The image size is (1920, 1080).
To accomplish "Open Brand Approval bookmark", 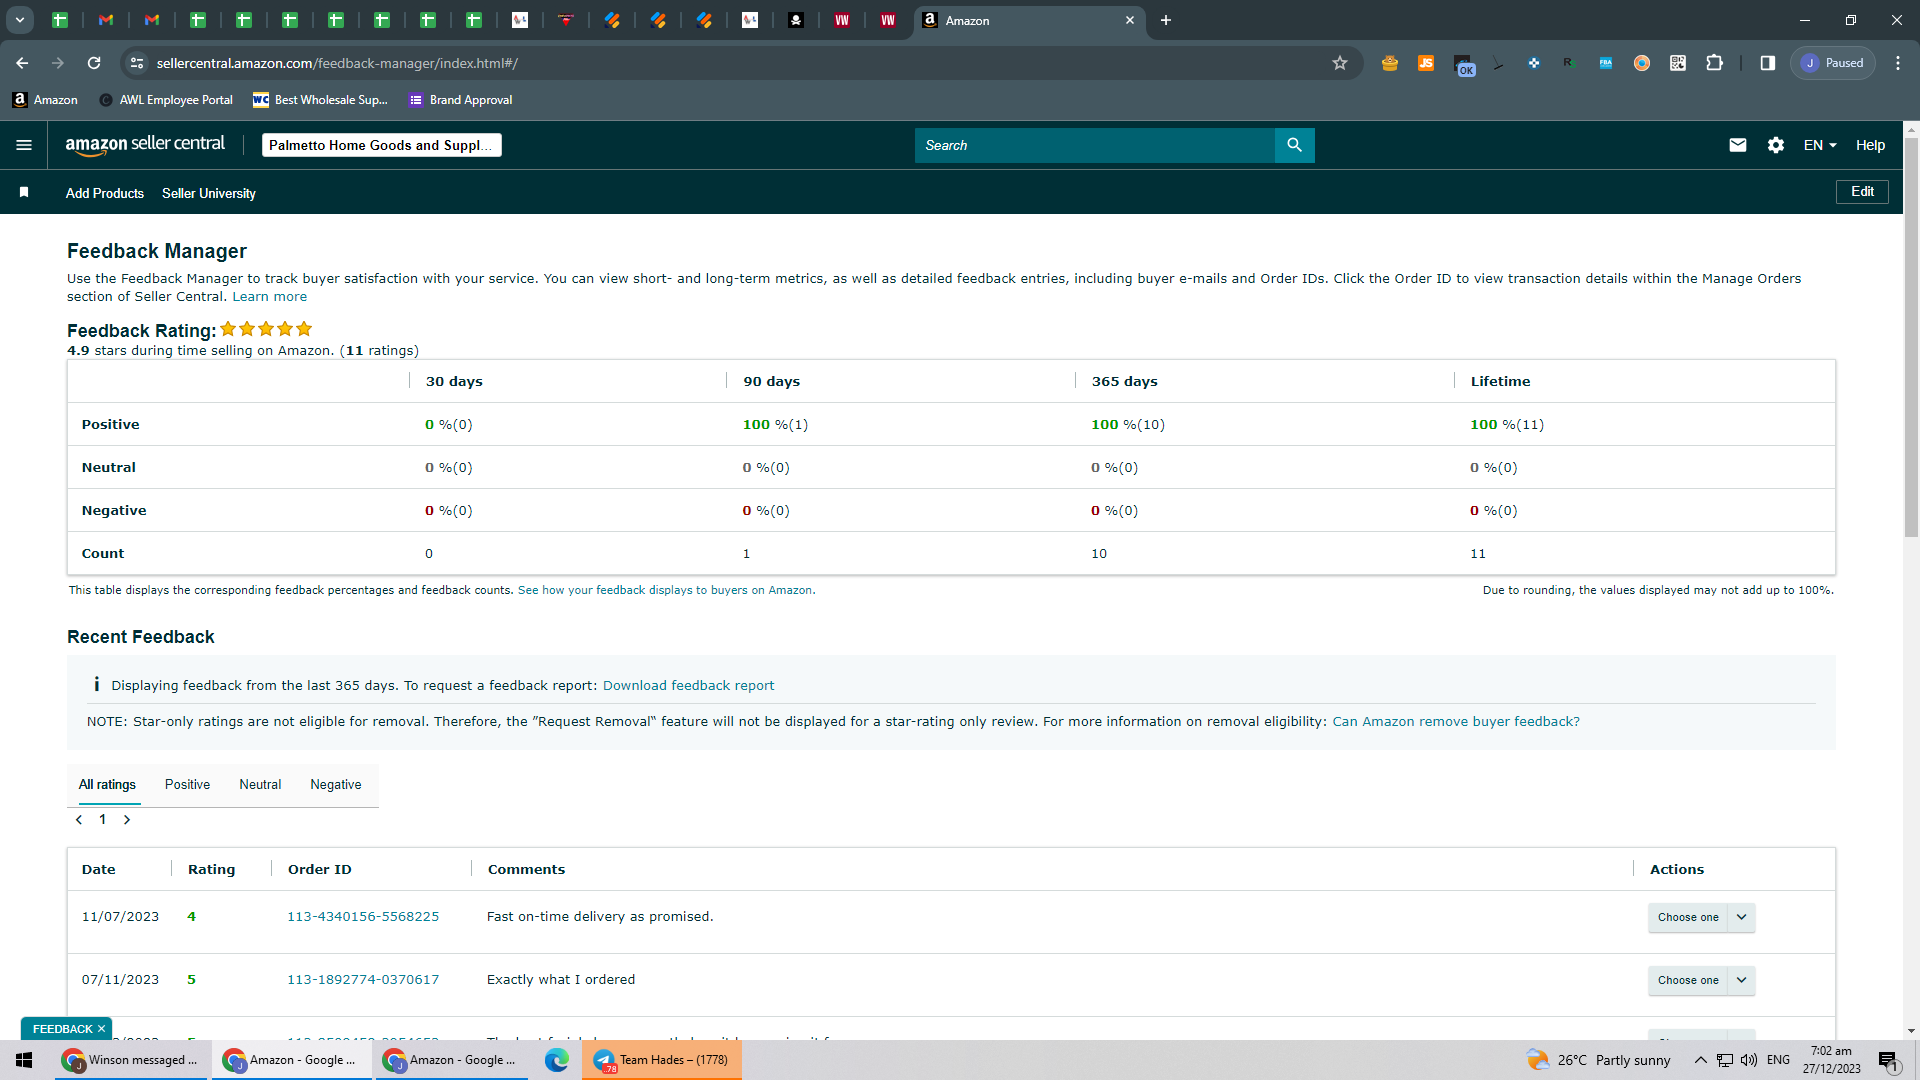I will click(460, 100).
